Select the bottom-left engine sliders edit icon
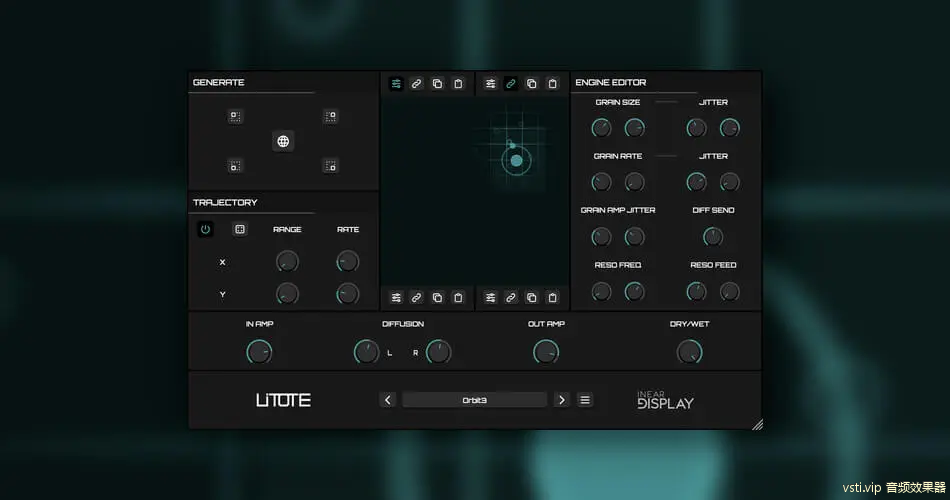This screenshot has width=950, height=500. (x=396, y=298)
